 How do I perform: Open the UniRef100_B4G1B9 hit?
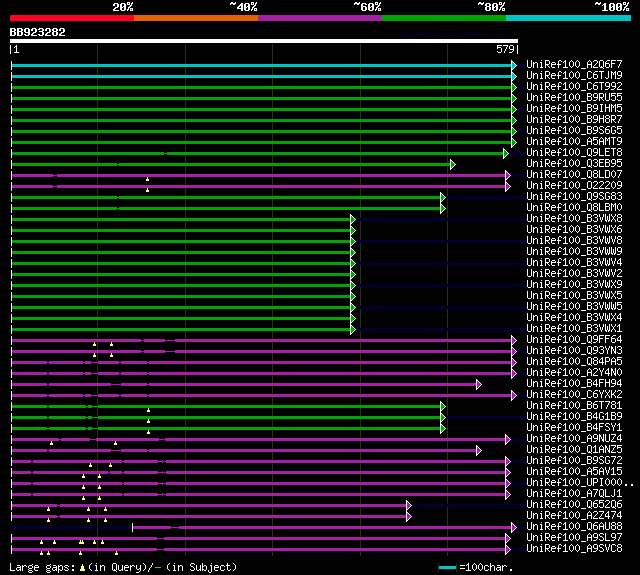click(574, 417)
